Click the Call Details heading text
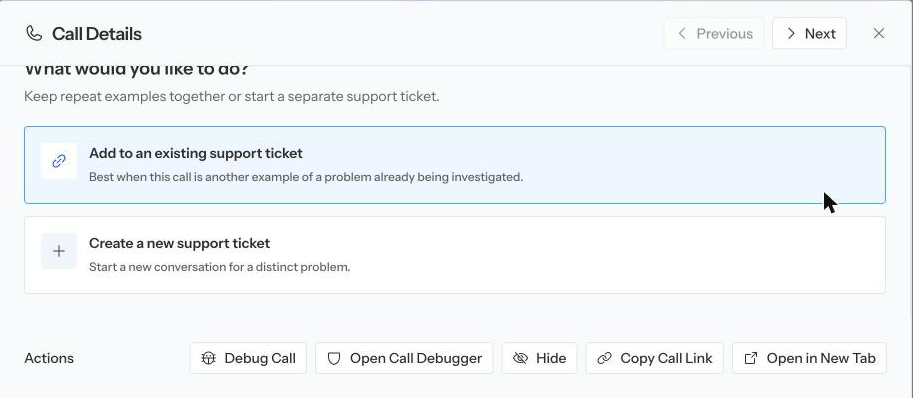The height and width of the screenshot is (398, 913). point(97,34)
